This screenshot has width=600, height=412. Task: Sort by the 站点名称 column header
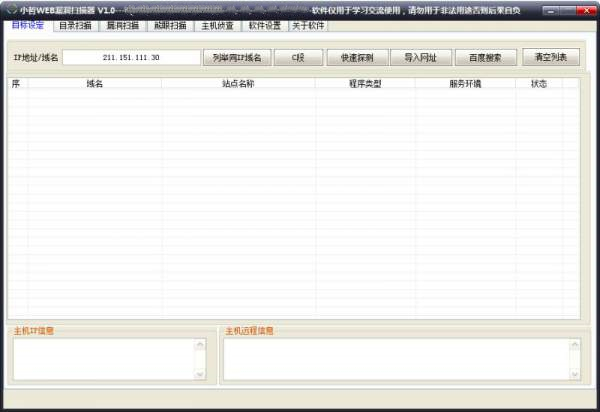point(238,83)
